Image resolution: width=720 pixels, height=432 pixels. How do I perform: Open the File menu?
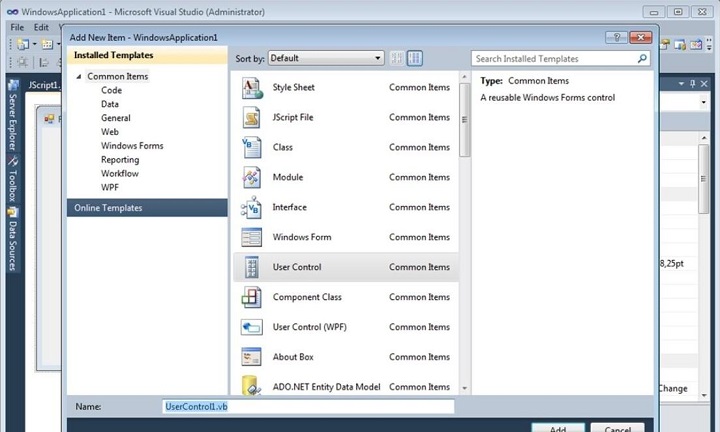pyautogui.click(x=17, y=28)
